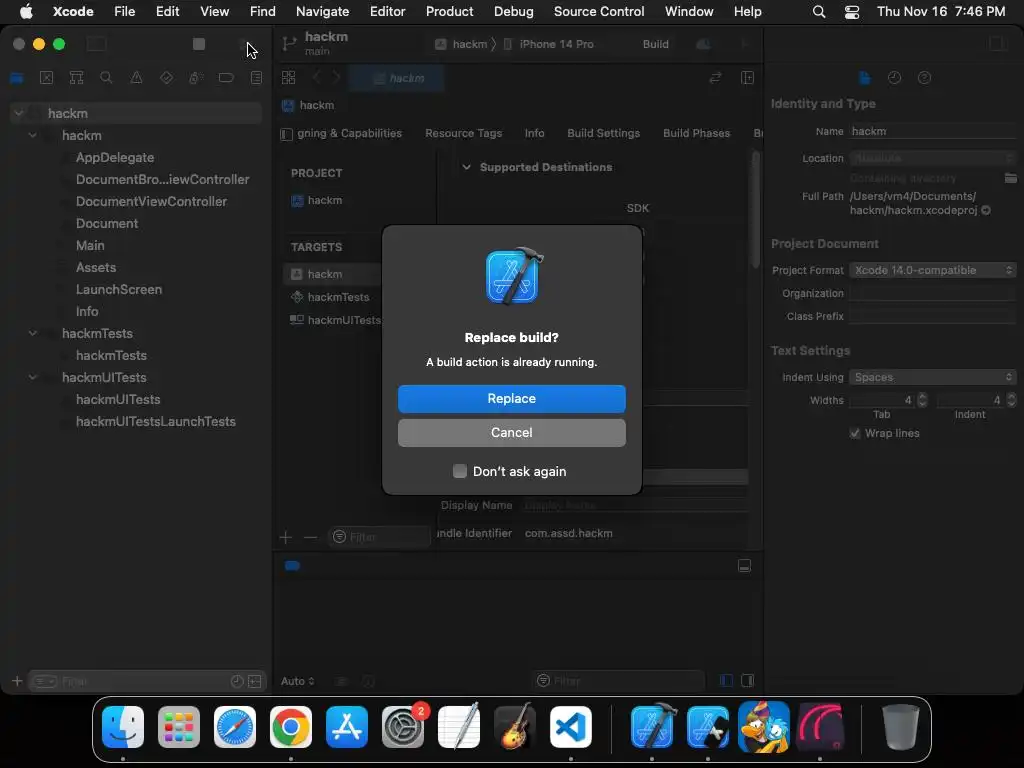This screenshot has width=1024, height=768.
Task: Toggle the variables view pane button
Action: coord(726,680)
